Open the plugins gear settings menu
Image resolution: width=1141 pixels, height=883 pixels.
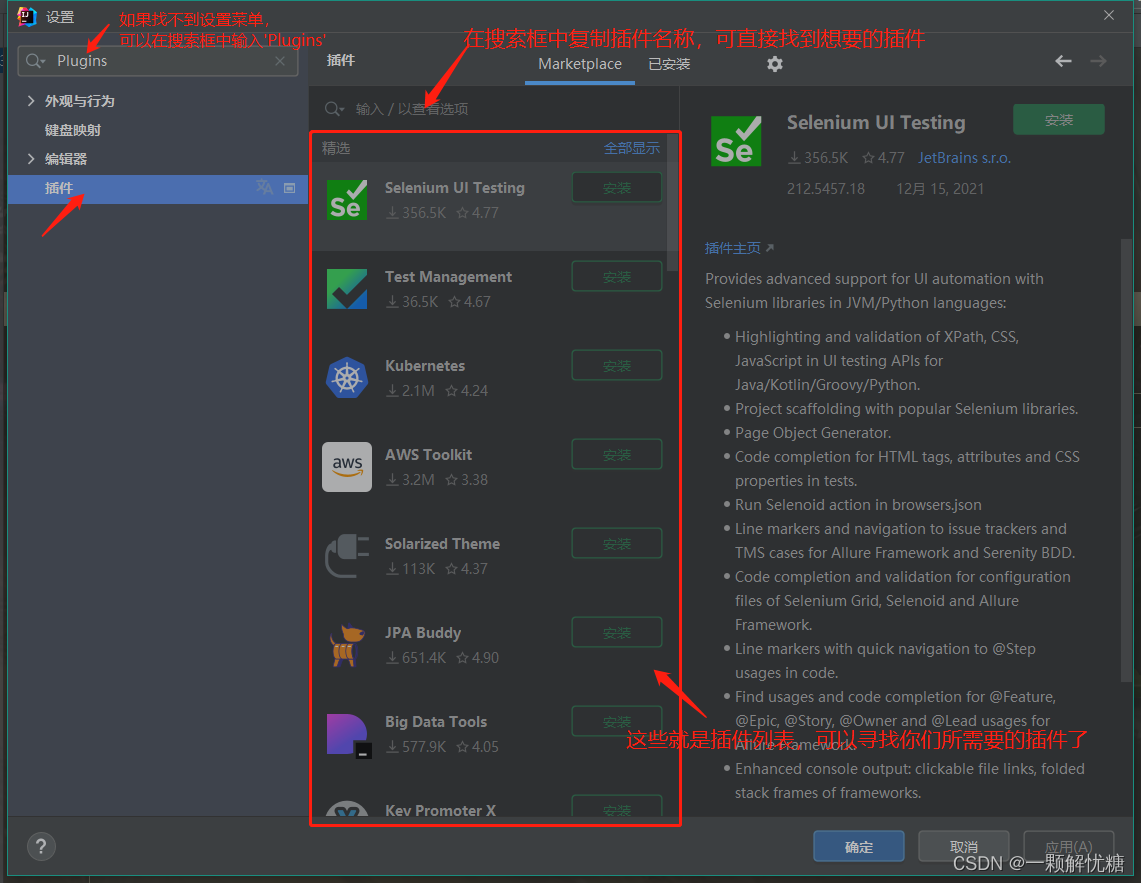coord(775,64)
